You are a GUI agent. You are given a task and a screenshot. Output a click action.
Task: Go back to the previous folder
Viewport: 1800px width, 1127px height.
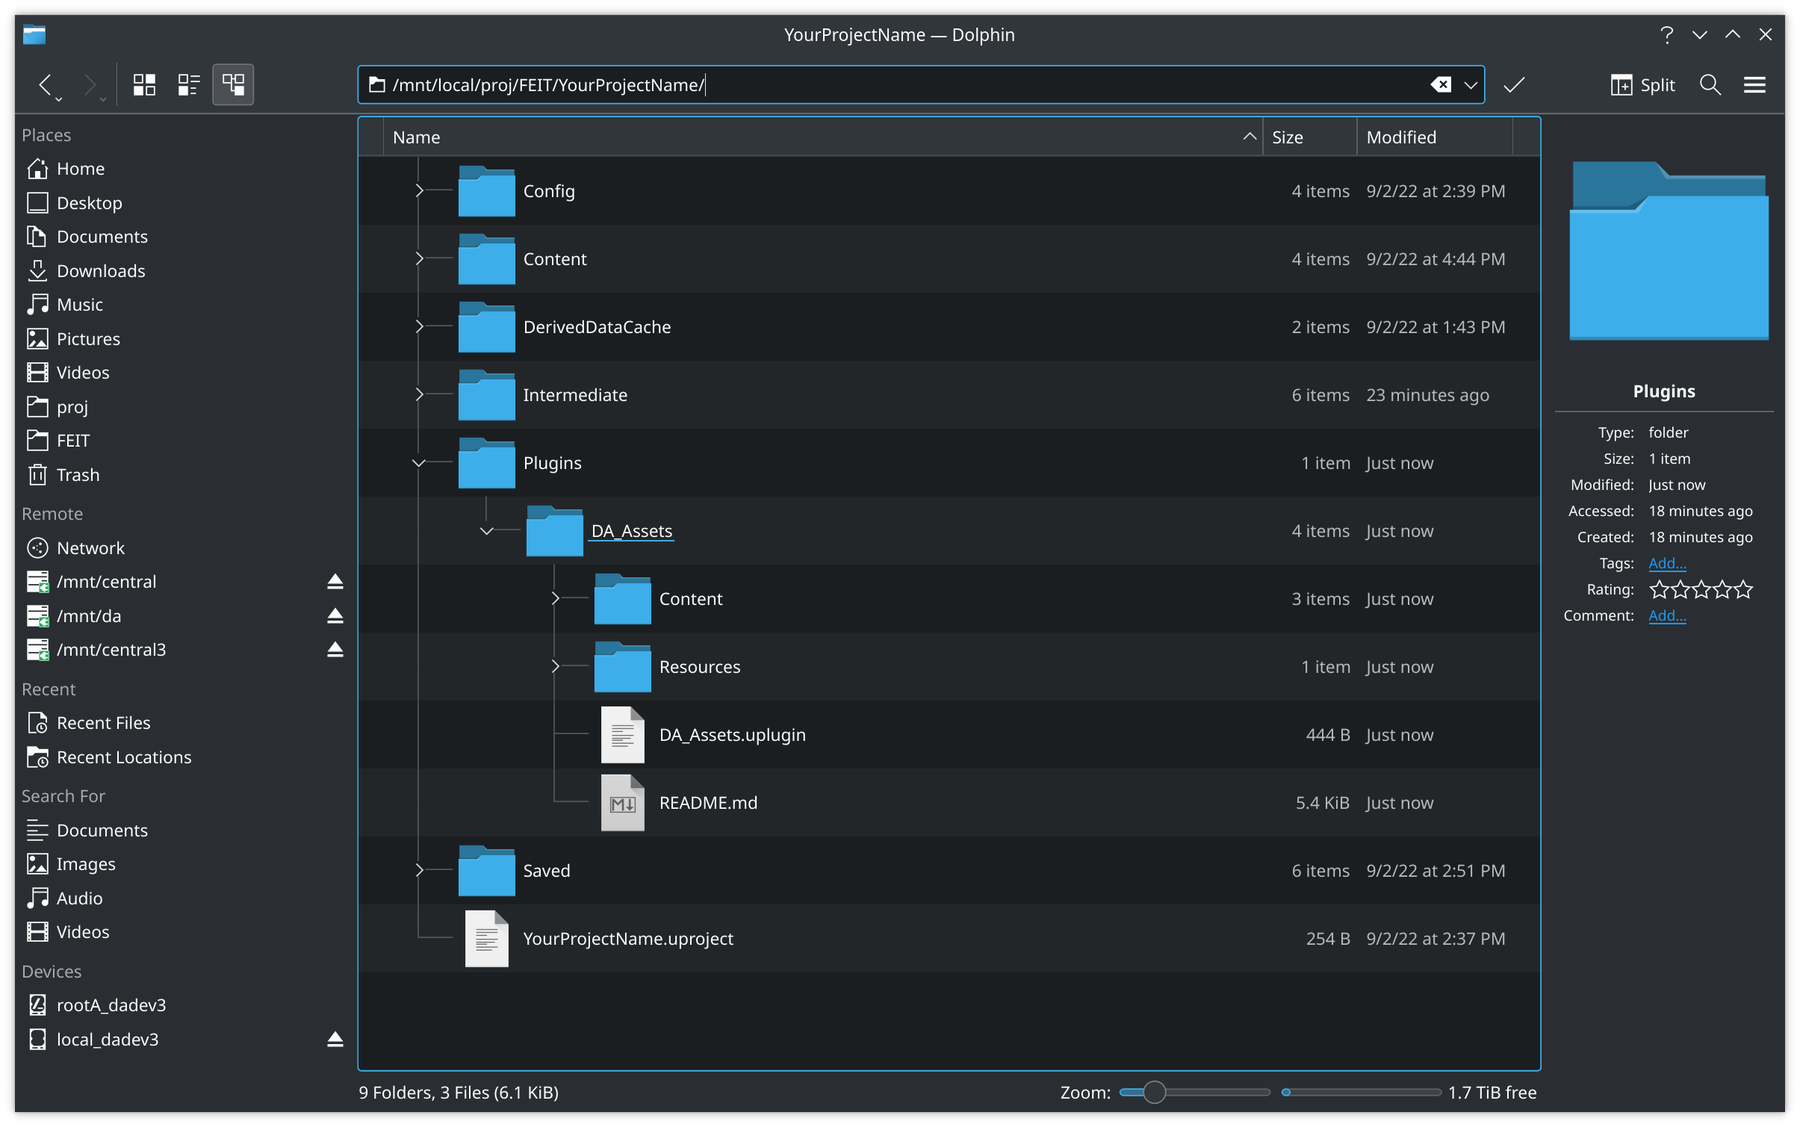45,85
